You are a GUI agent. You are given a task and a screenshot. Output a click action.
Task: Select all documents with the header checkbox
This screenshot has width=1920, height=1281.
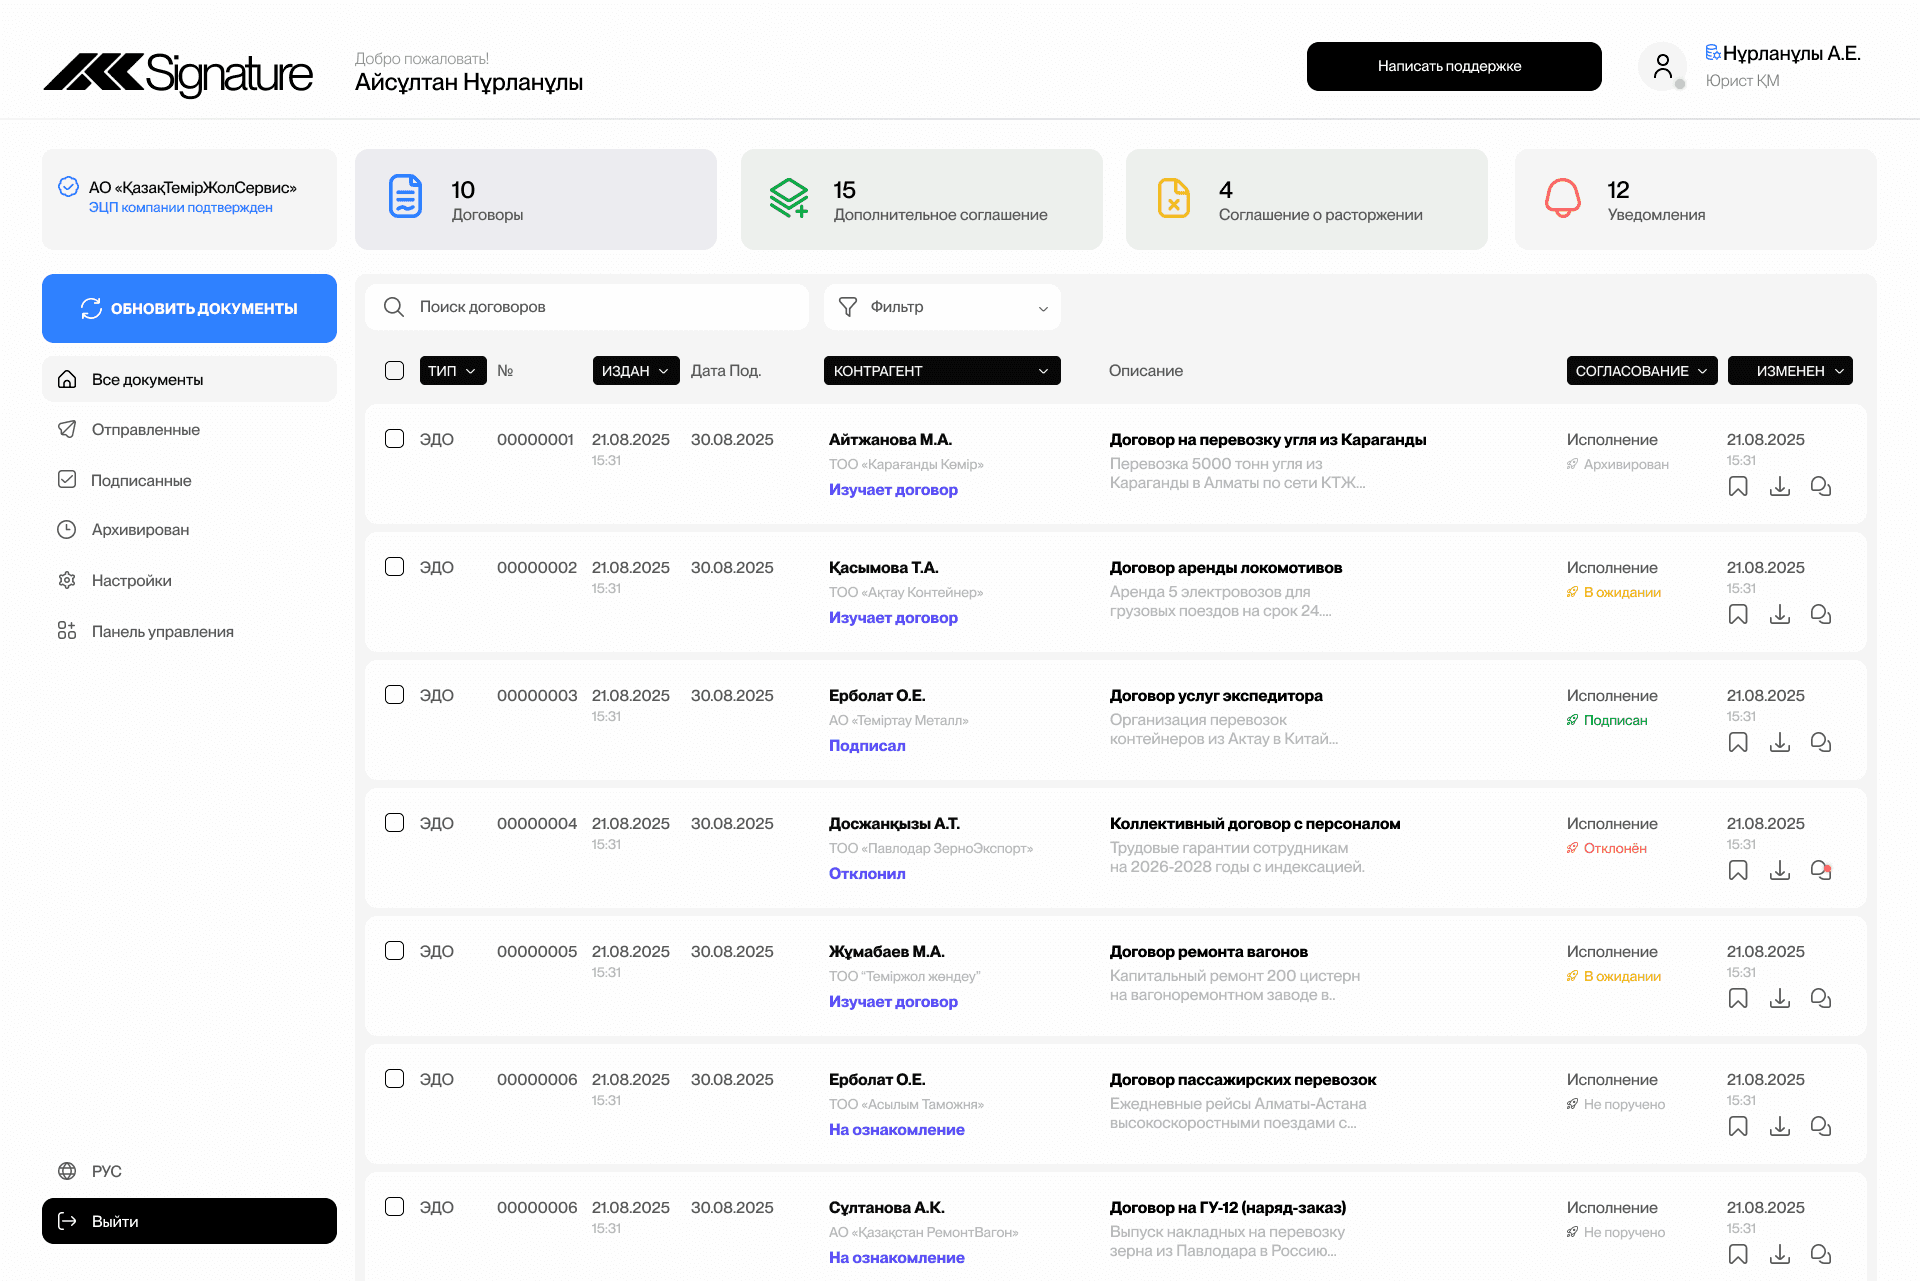pos(394,370)
